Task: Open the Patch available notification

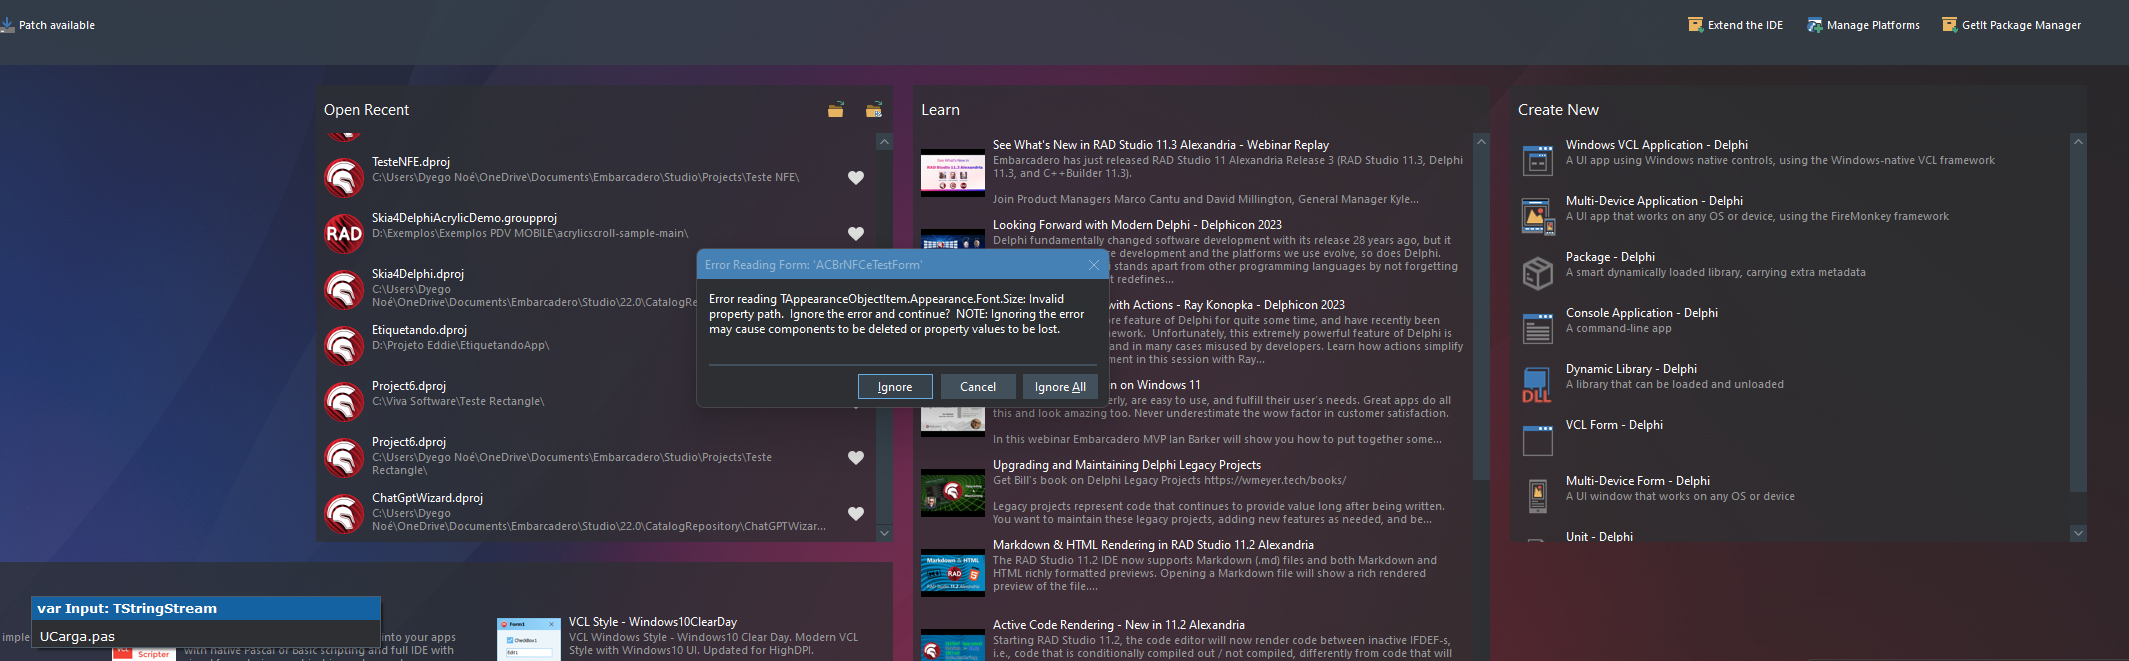Action: pyautogui.click(x=48, y=25)
